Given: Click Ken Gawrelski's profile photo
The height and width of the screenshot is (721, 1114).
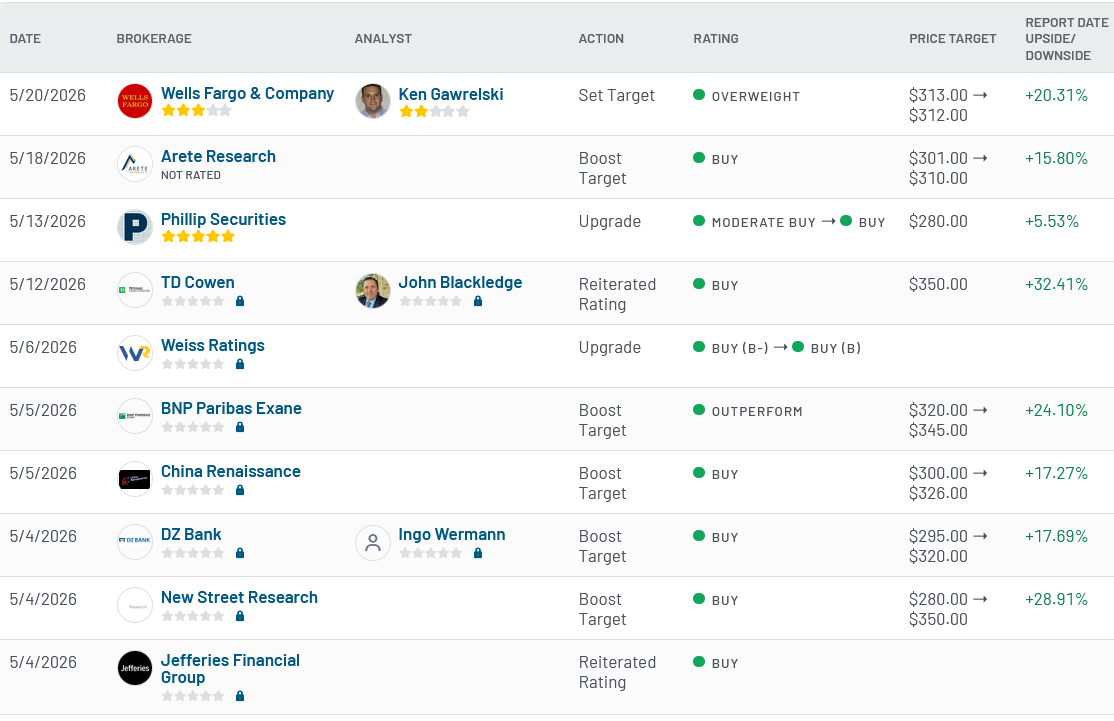Looking at the screenshot, I should click(x=373, y=101).
